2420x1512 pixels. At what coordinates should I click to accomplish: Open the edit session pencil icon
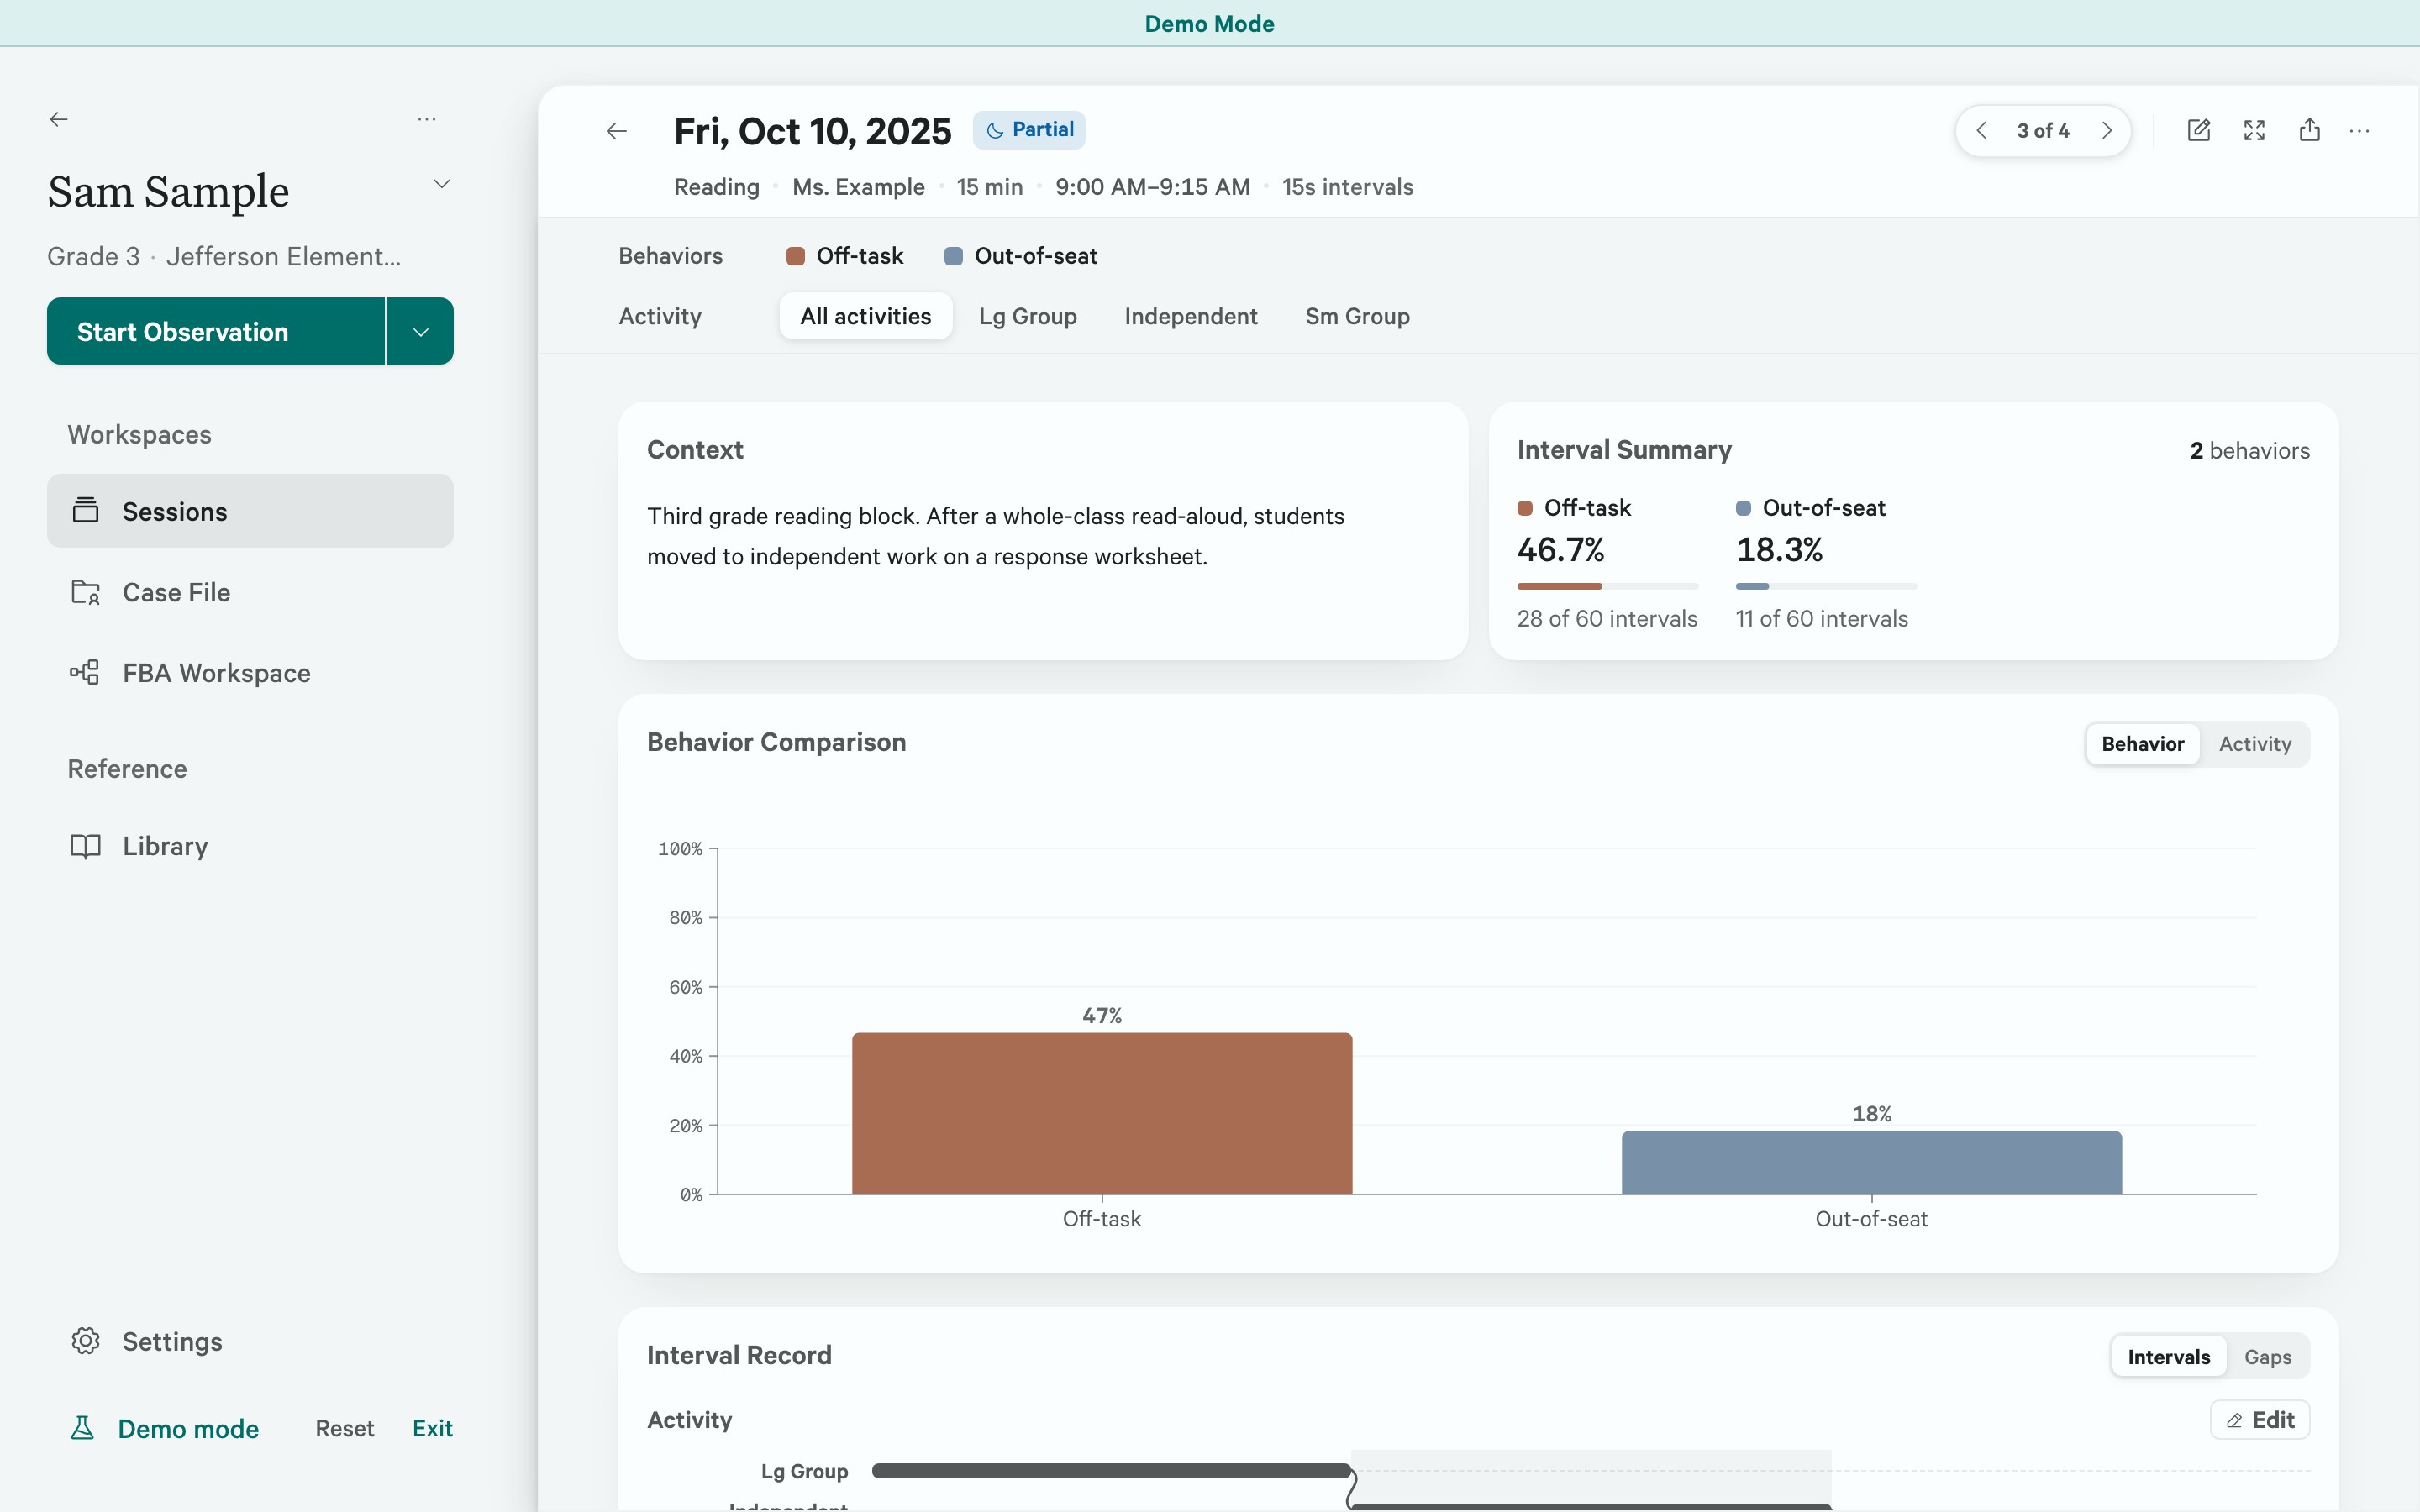click(2198, 130)
